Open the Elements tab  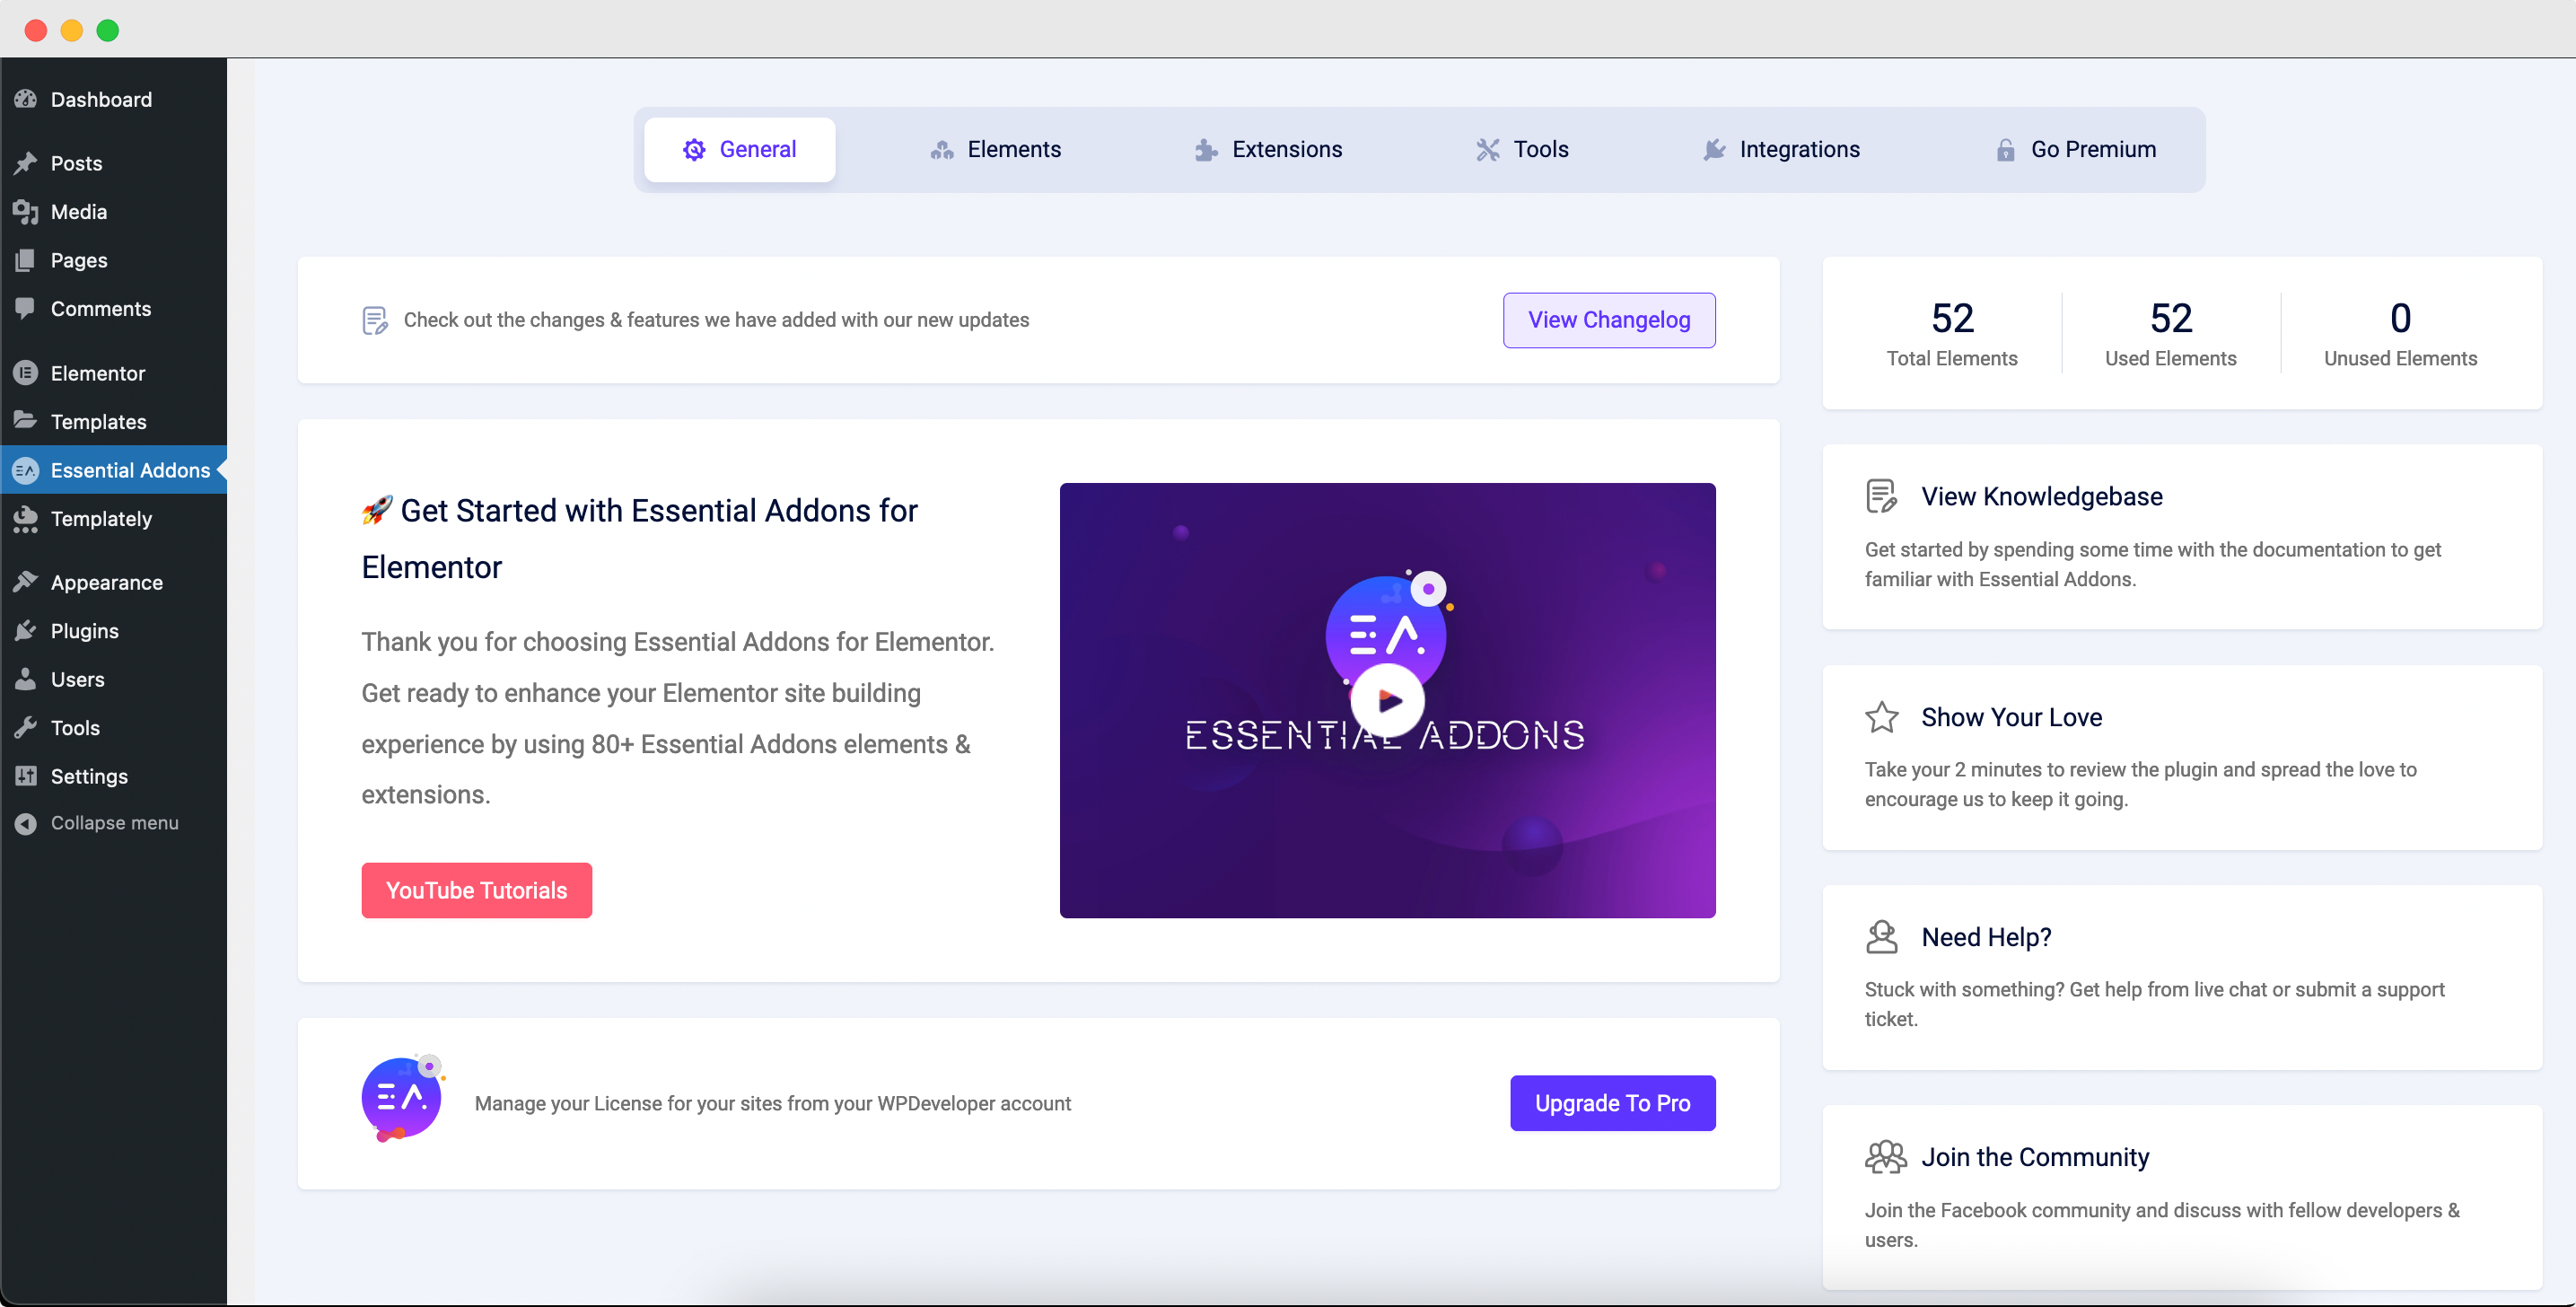995,150
